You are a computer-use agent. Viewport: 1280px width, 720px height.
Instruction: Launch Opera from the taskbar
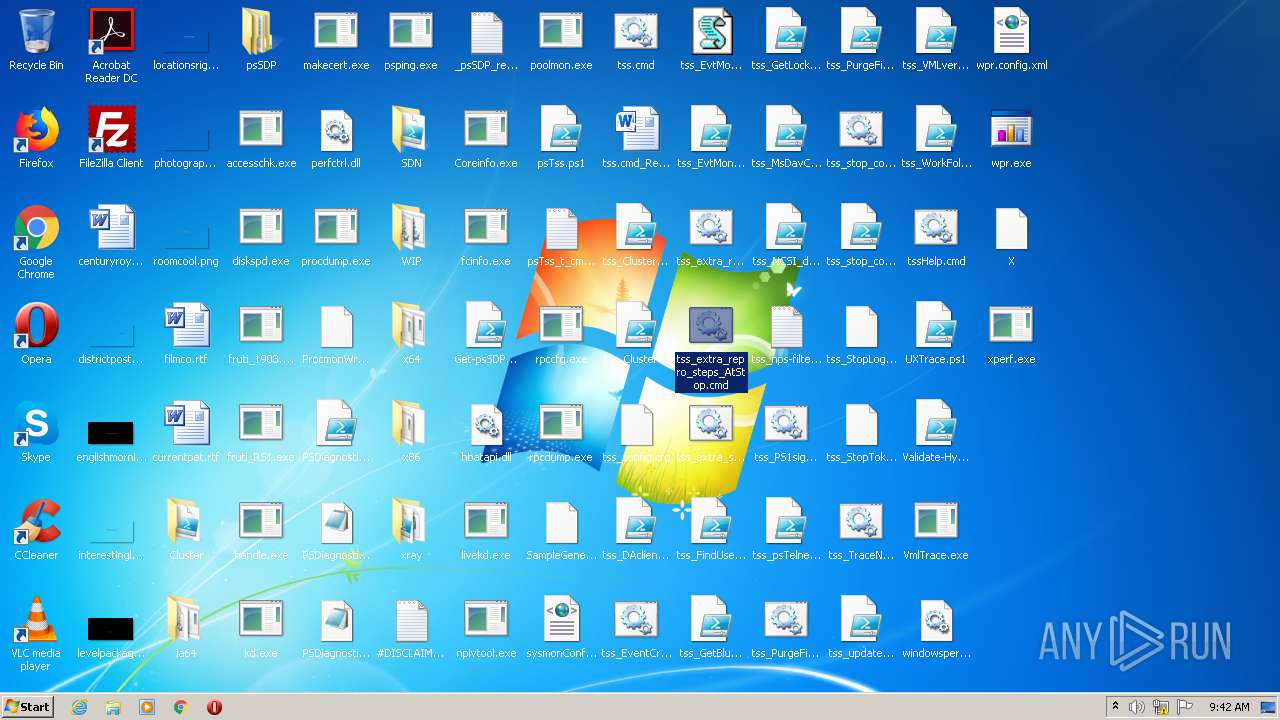(x=214, y=707)
